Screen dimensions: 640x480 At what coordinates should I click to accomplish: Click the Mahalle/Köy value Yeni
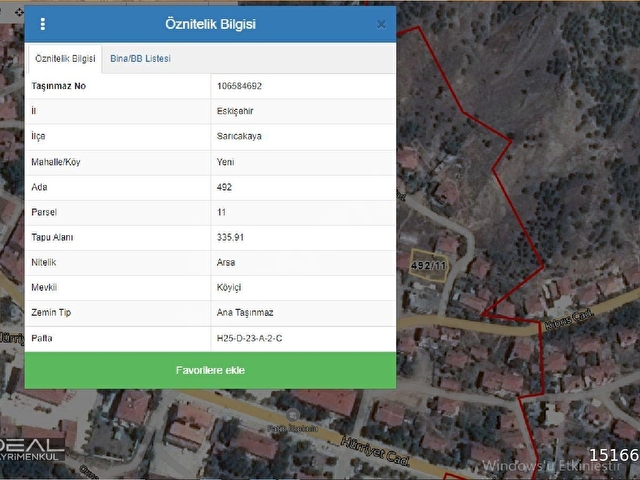tap(225, 162)
